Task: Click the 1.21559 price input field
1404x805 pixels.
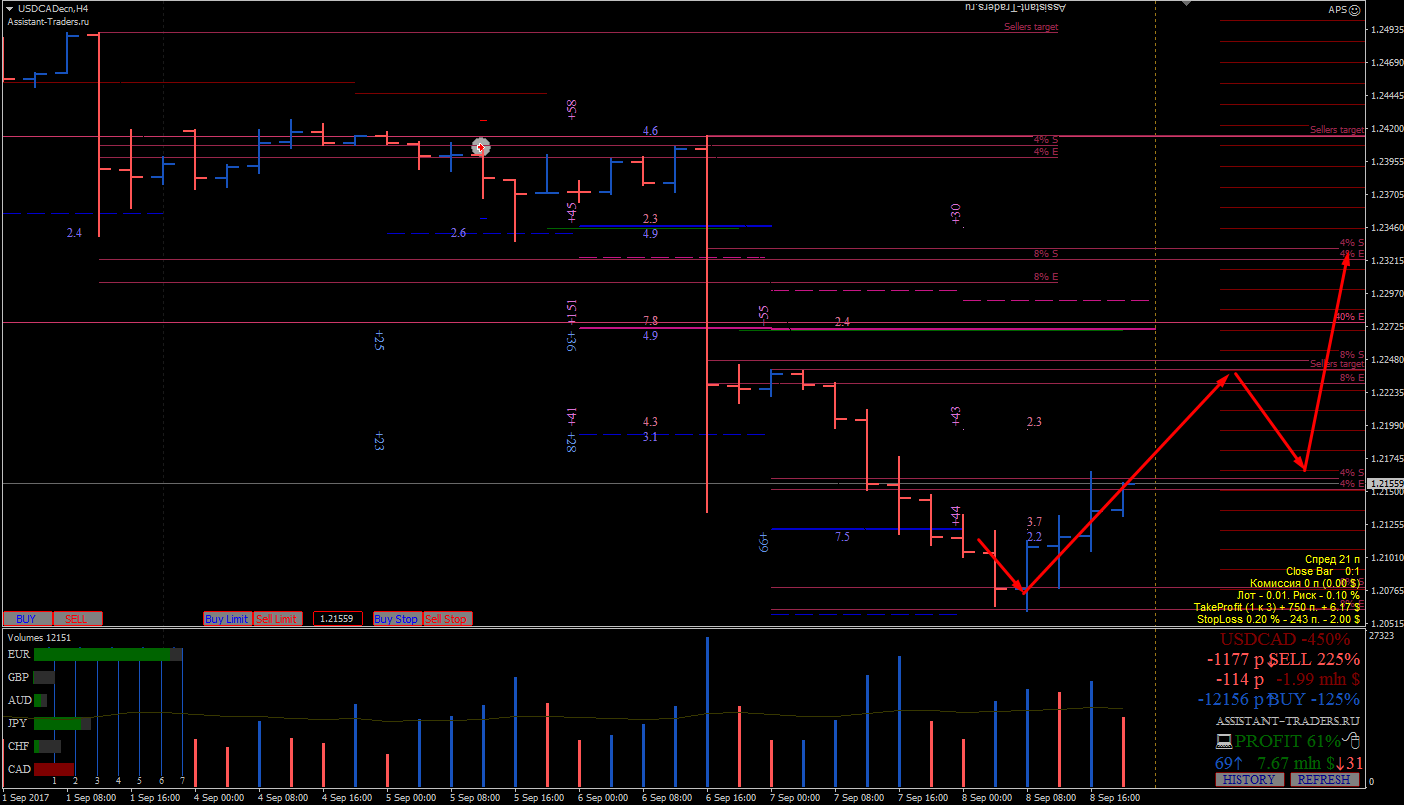Action: [337, 619]
